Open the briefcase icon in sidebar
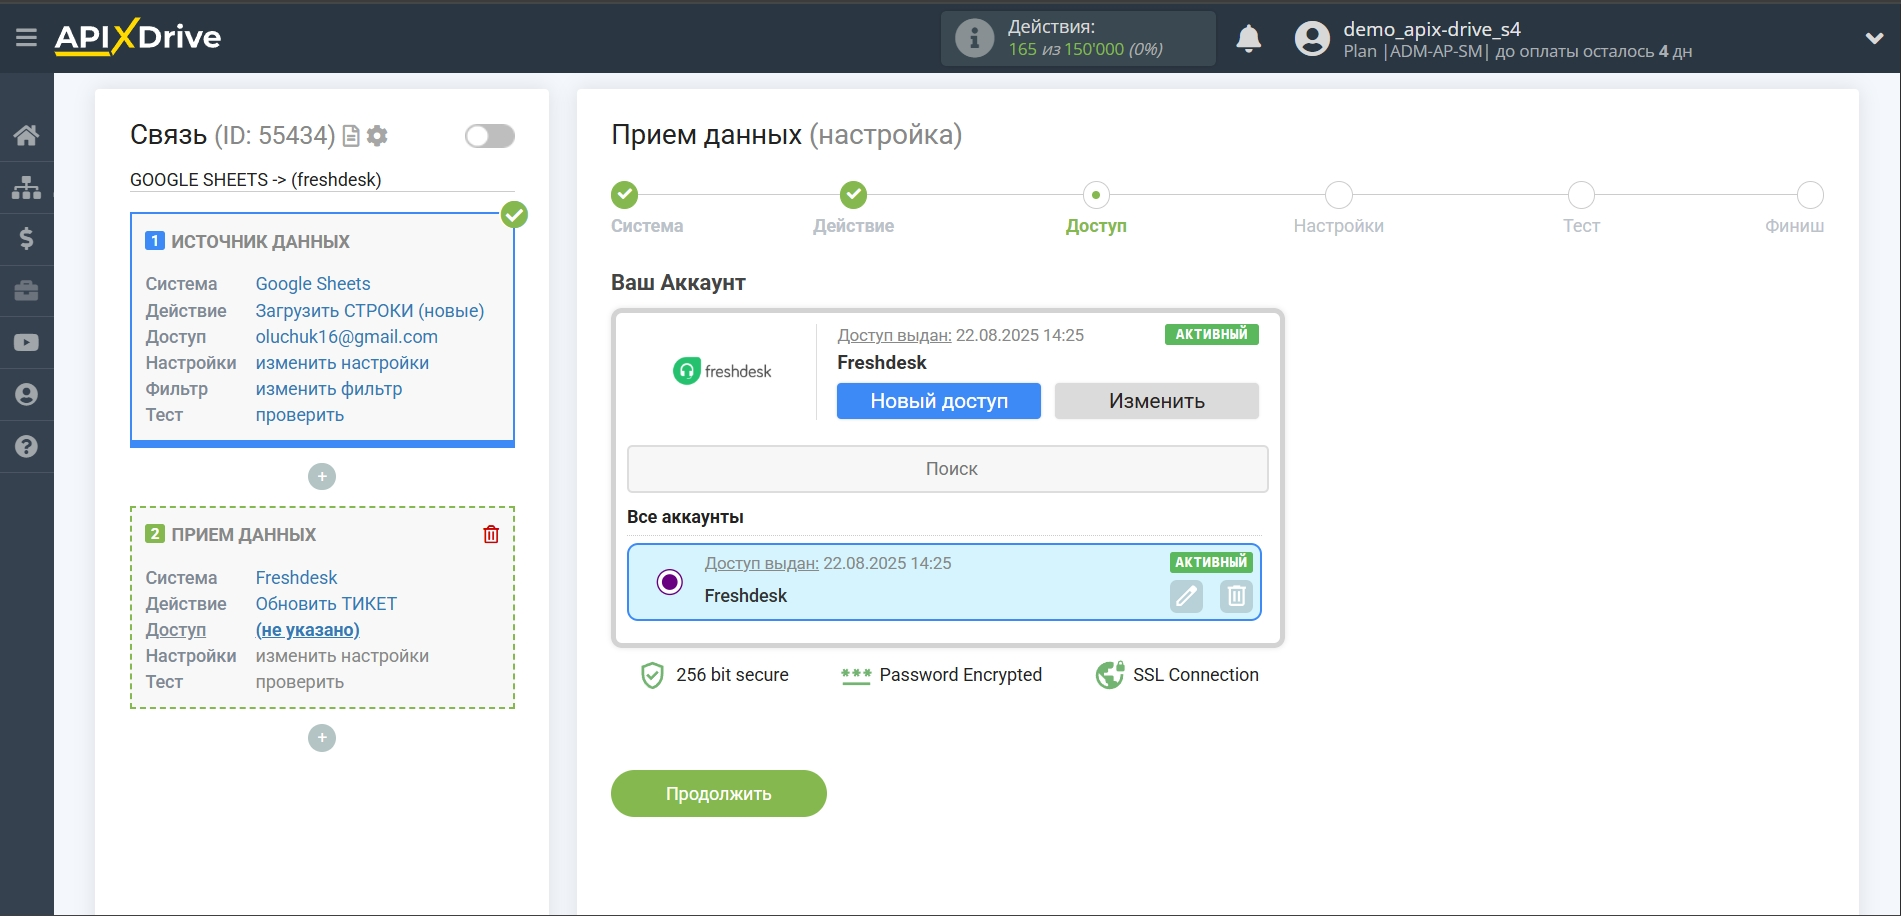Screen dimensions: 1901x916 (27, 291)
